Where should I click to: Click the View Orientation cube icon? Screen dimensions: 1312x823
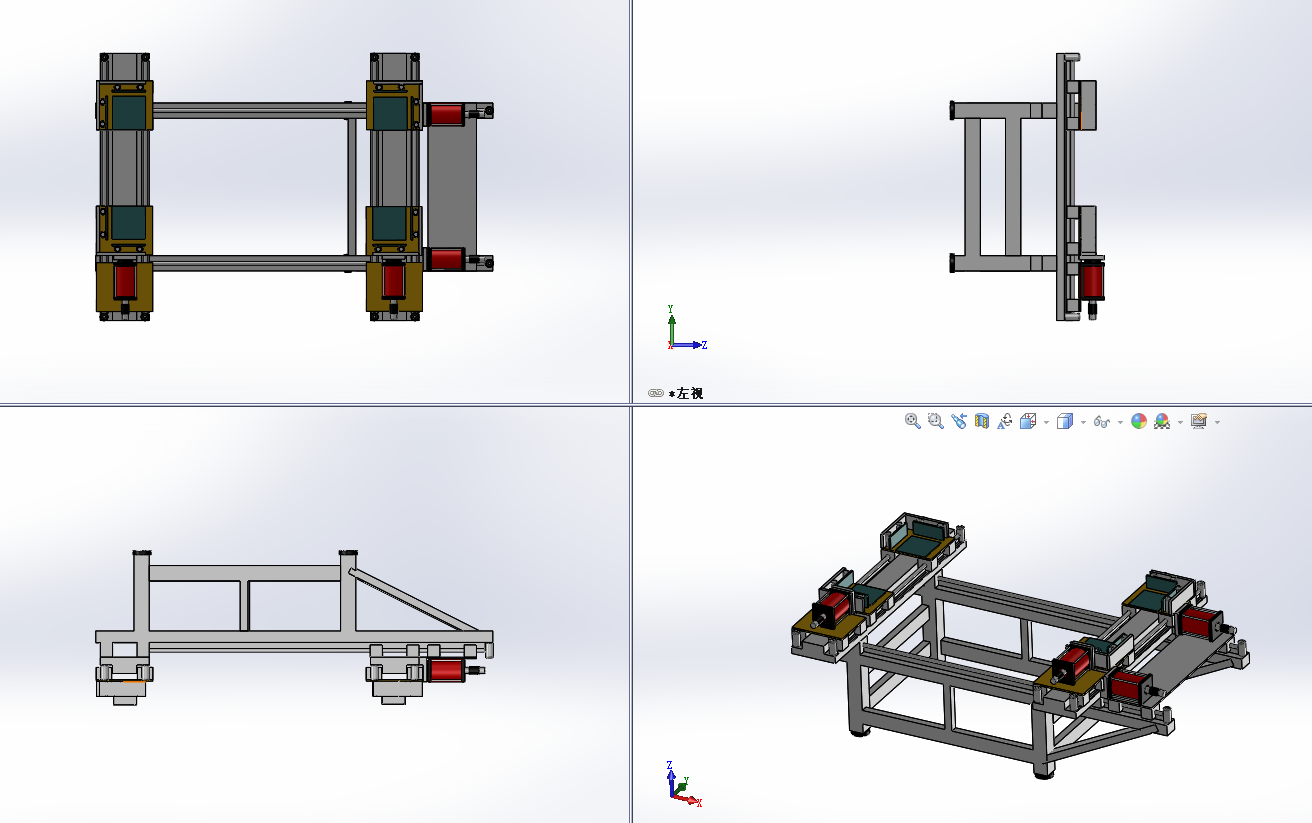tap(1028, 421)
